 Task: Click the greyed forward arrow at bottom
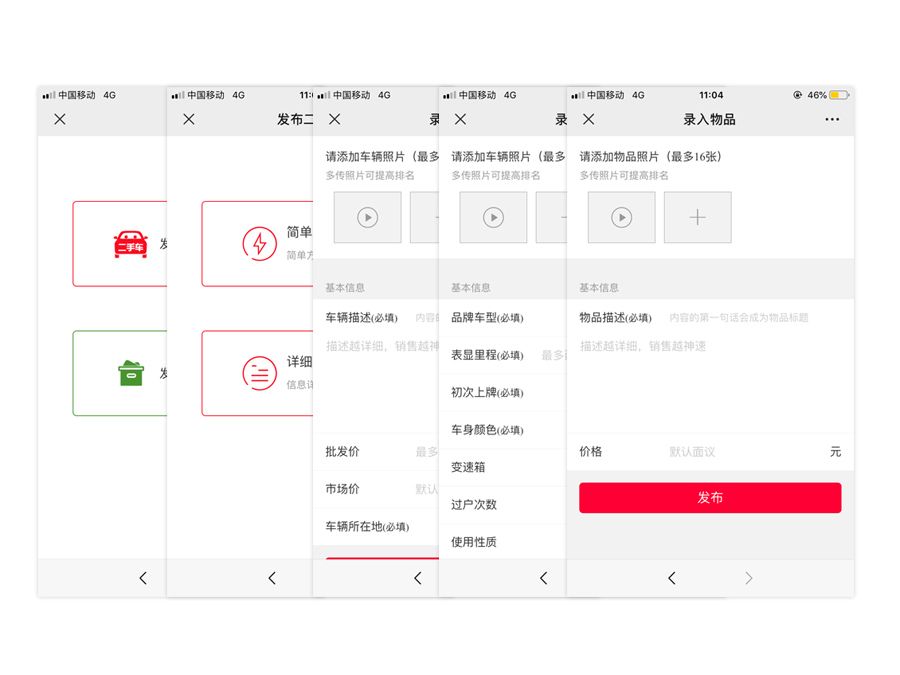click(748, 578)
